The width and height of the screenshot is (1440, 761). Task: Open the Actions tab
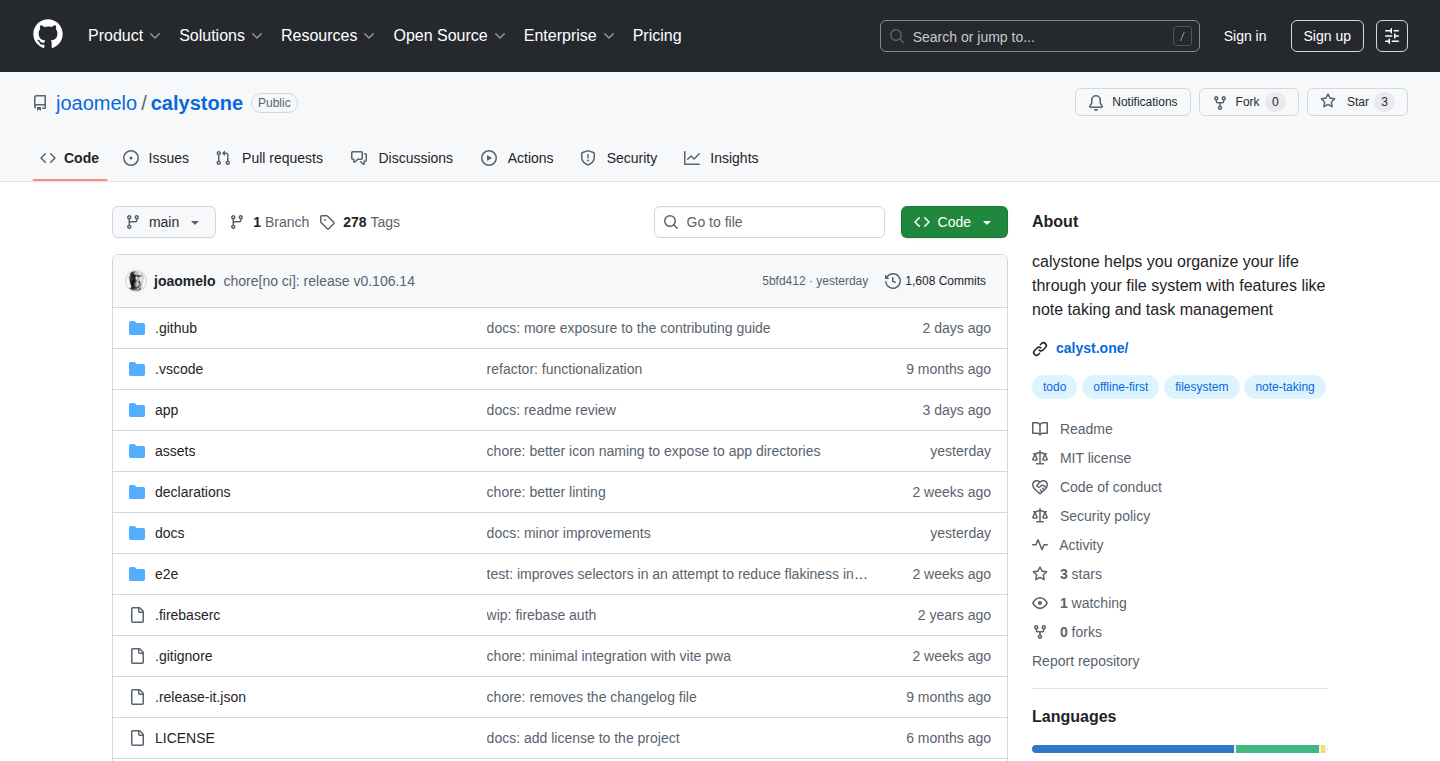pyautogui.click(x=517, y=158)
